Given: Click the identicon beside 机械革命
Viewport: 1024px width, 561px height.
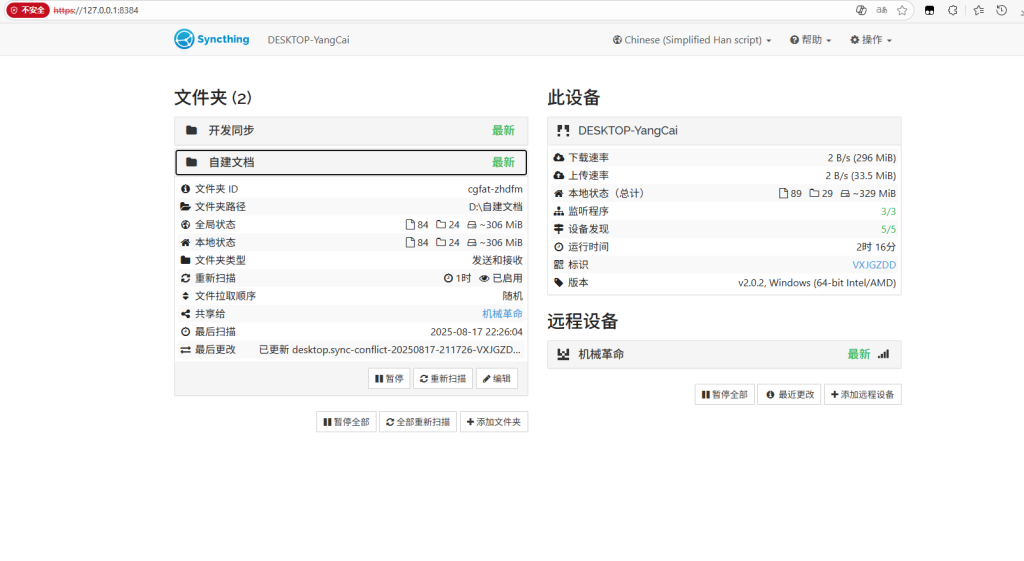Looking at the screenshot, I should (x=563, y=354).
